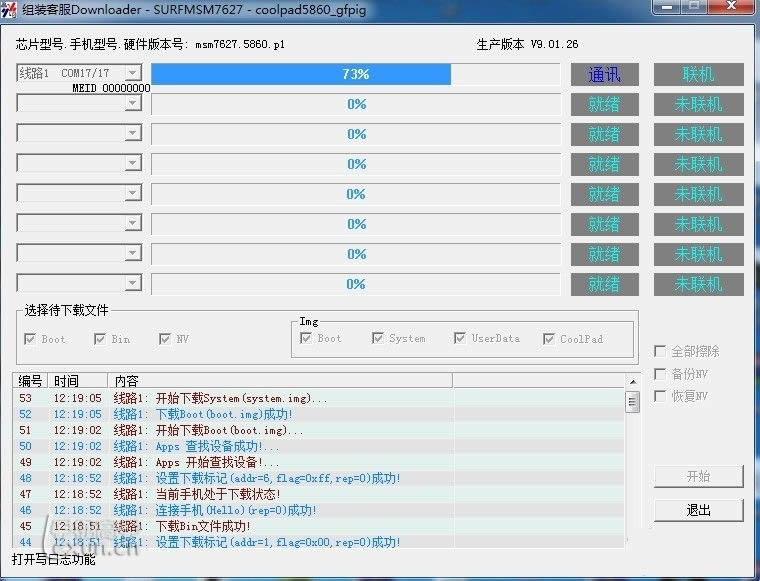This screenshot has width=760, height=581.
Task: Click the 内容 column header
Action: 280,381
